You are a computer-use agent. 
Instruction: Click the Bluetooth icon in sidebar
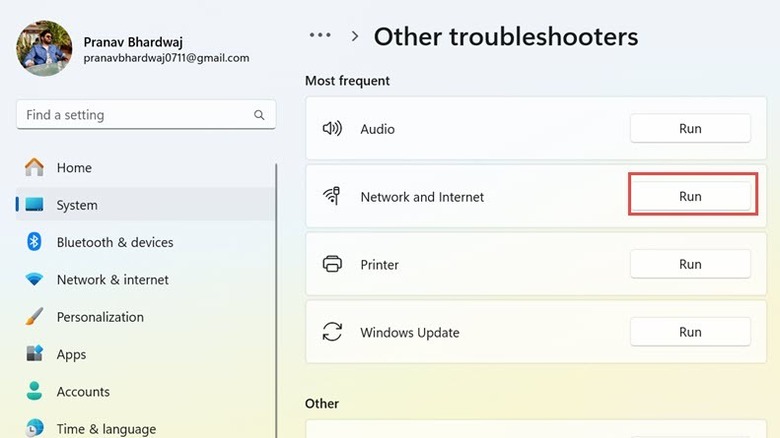click(35, 242)
